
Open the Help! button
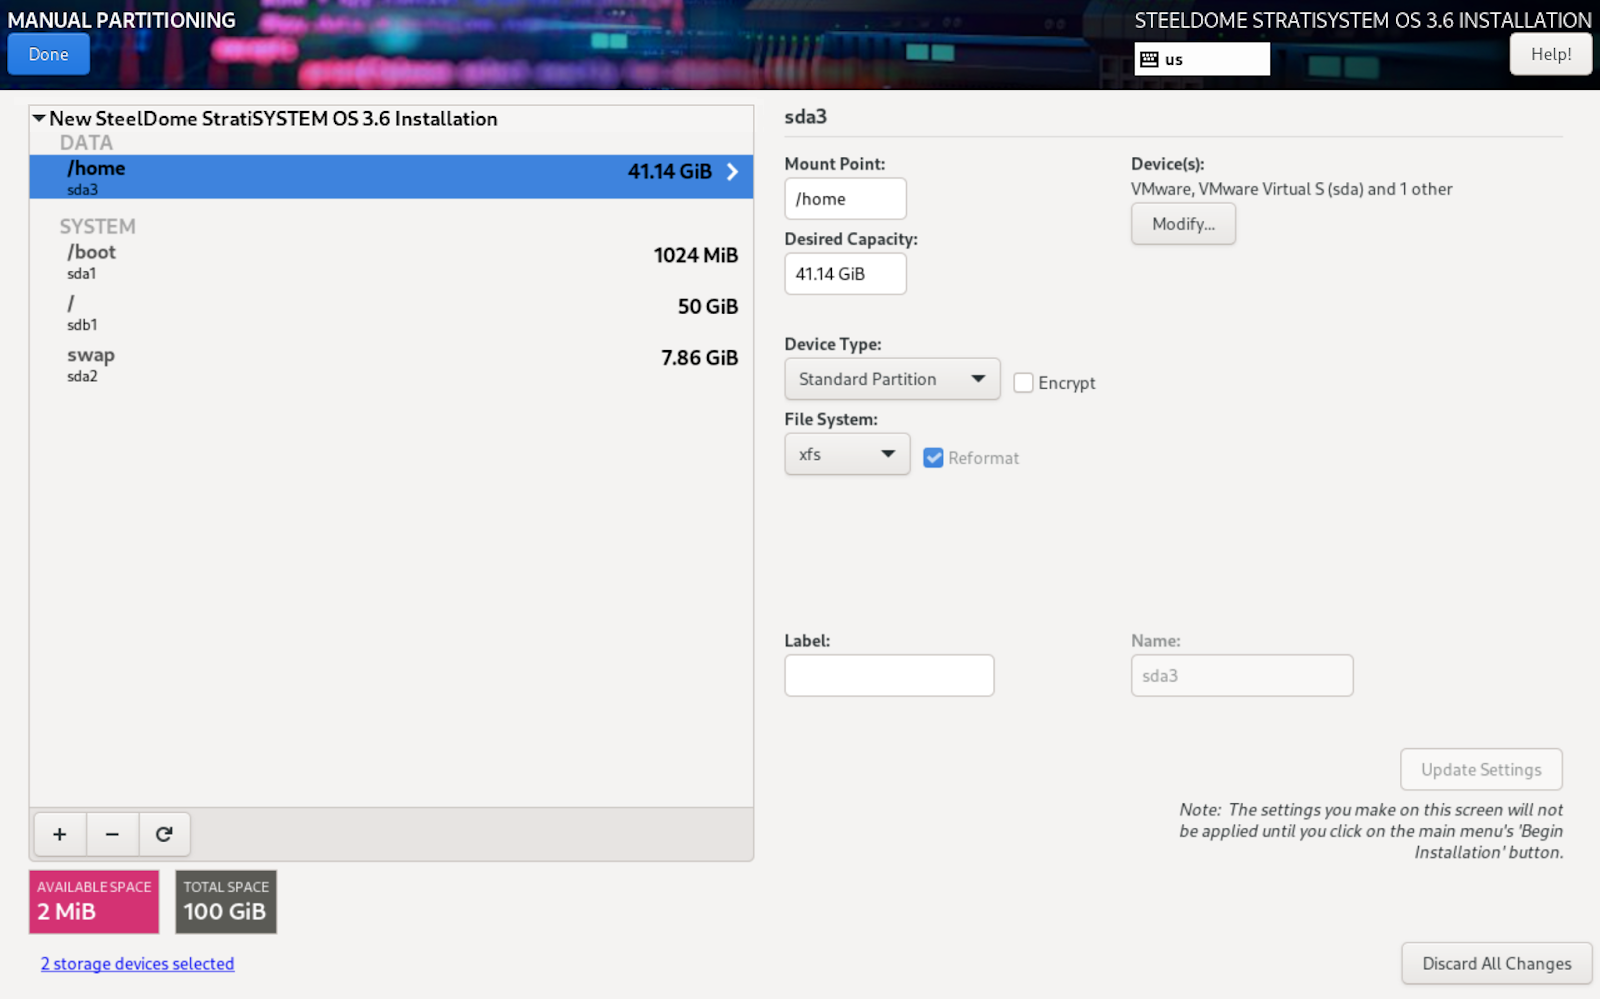click(1550, 54)
